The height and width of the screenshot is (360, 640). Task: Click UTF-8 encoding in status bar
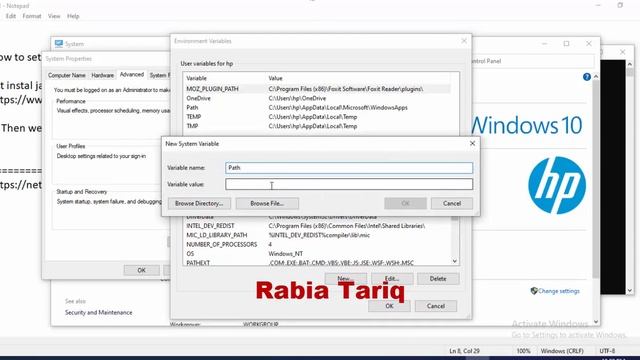607,351
